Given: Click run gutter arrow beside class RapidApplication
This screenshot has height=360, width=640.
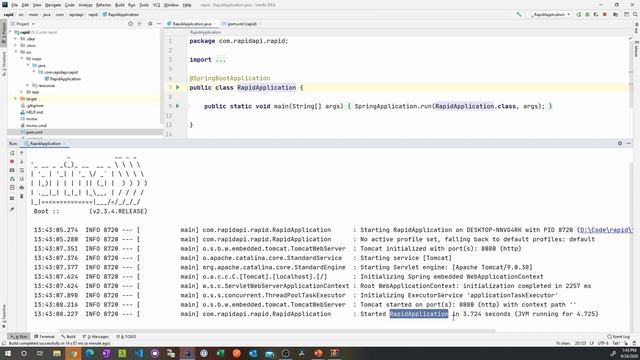Looking at the screenshot, I should [x=178, y=87].
